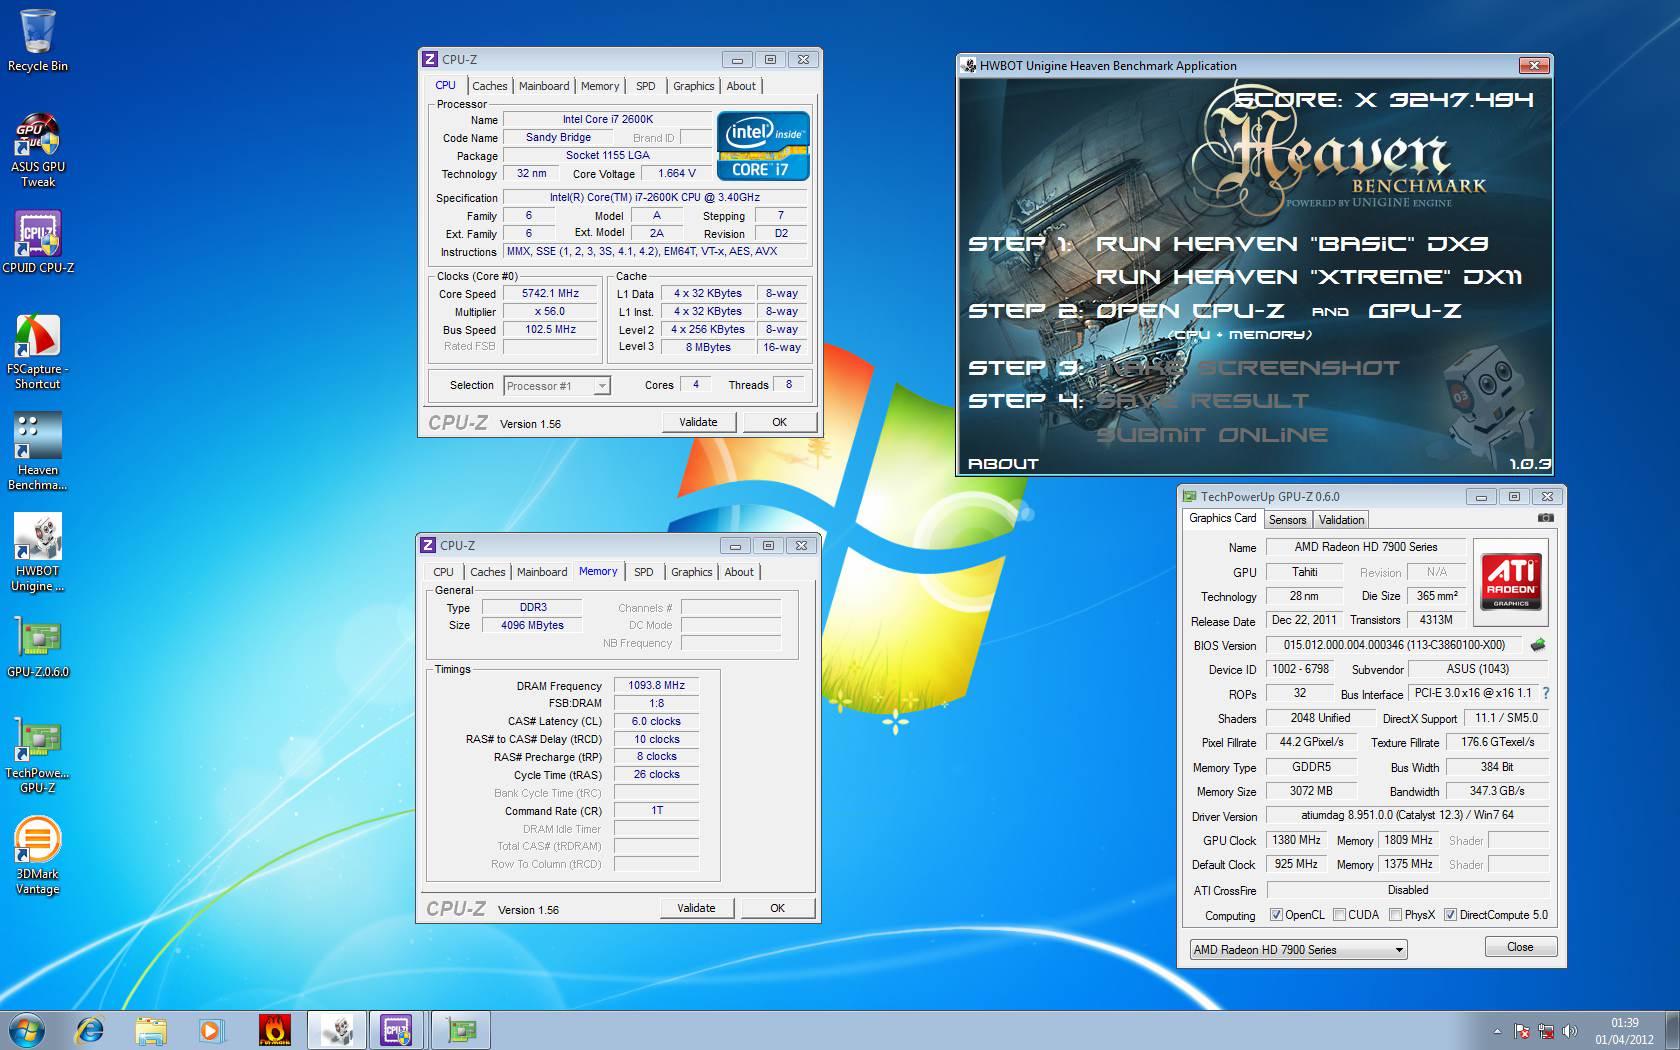This screenshot has height=1050, width=1680.
Task: Click the Core Speed 5742.1 MHz field
Action: point(550,294)
